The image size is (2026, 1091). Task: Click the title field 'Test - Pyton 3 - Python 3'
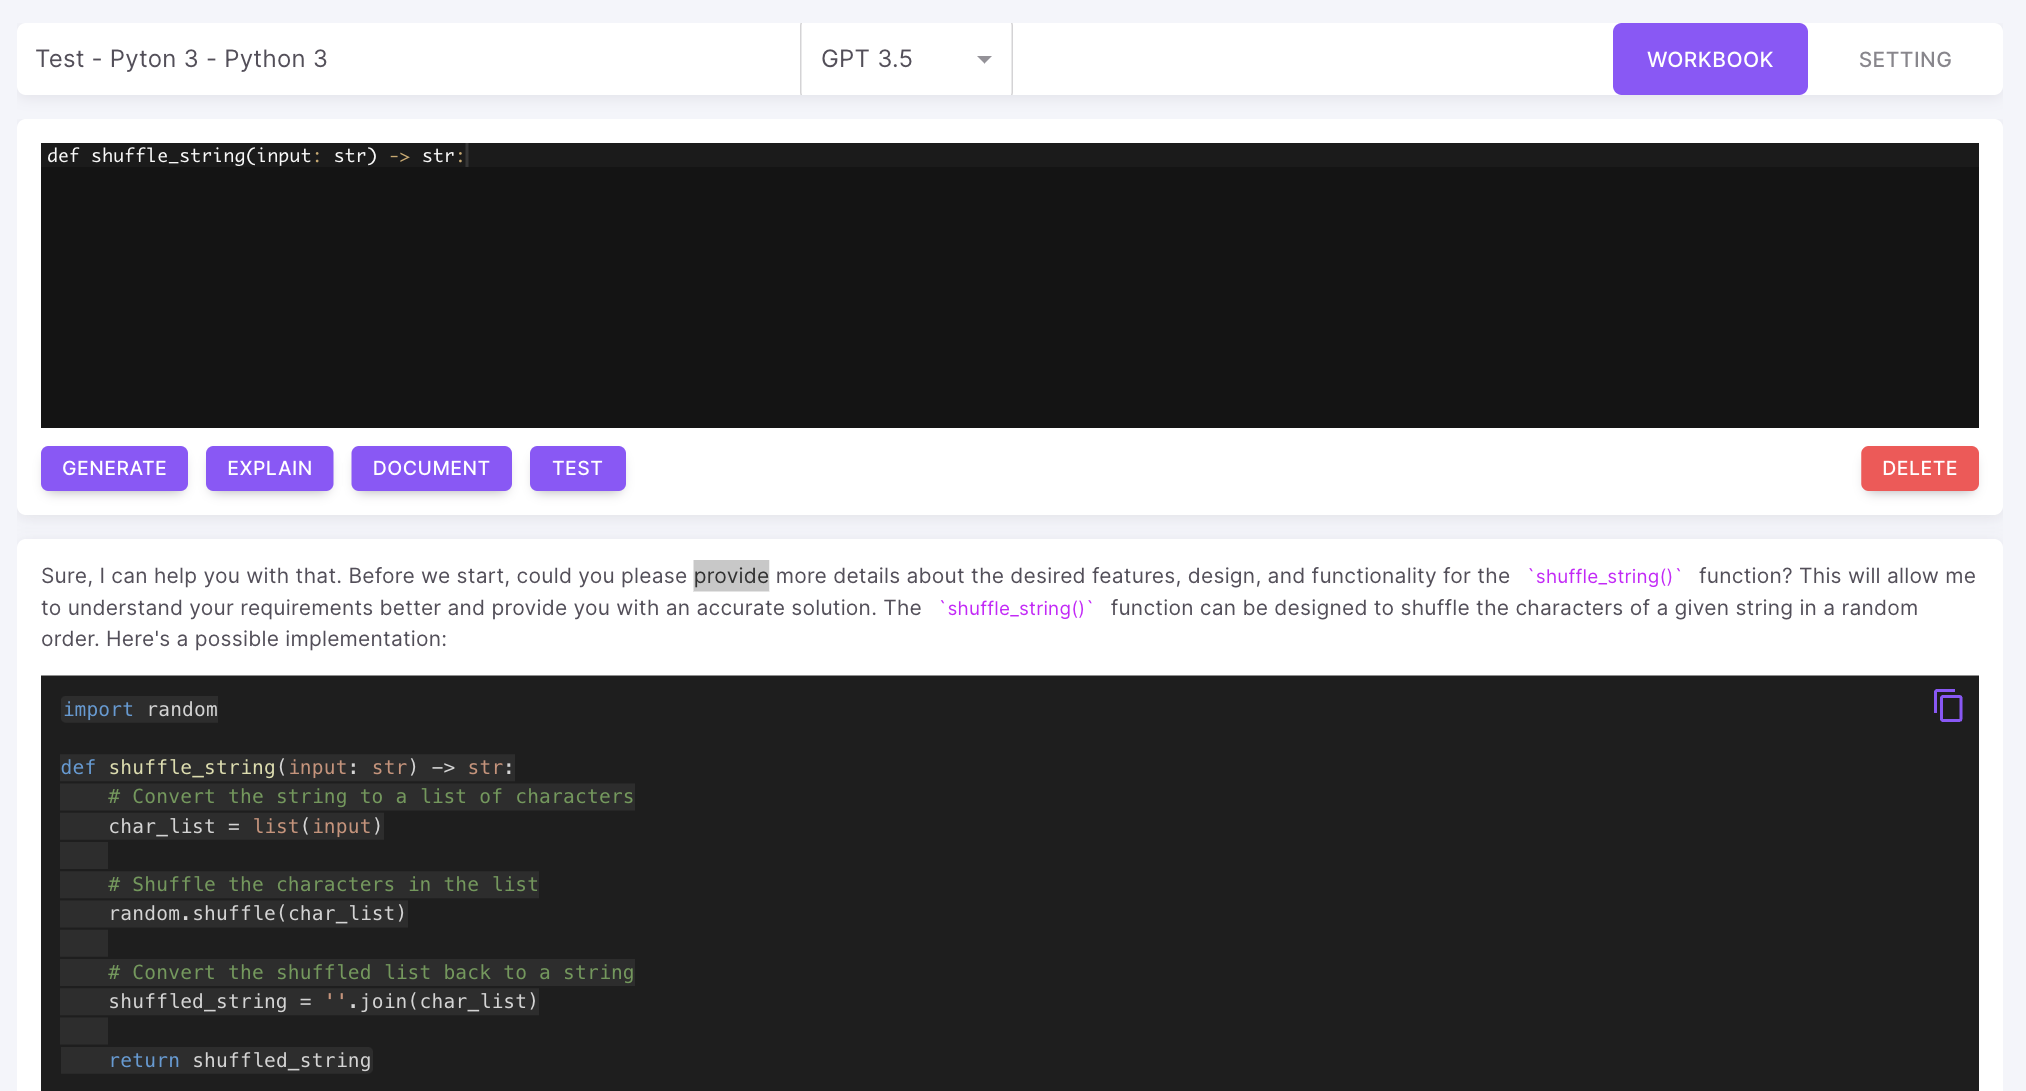[x=408, y=59]
